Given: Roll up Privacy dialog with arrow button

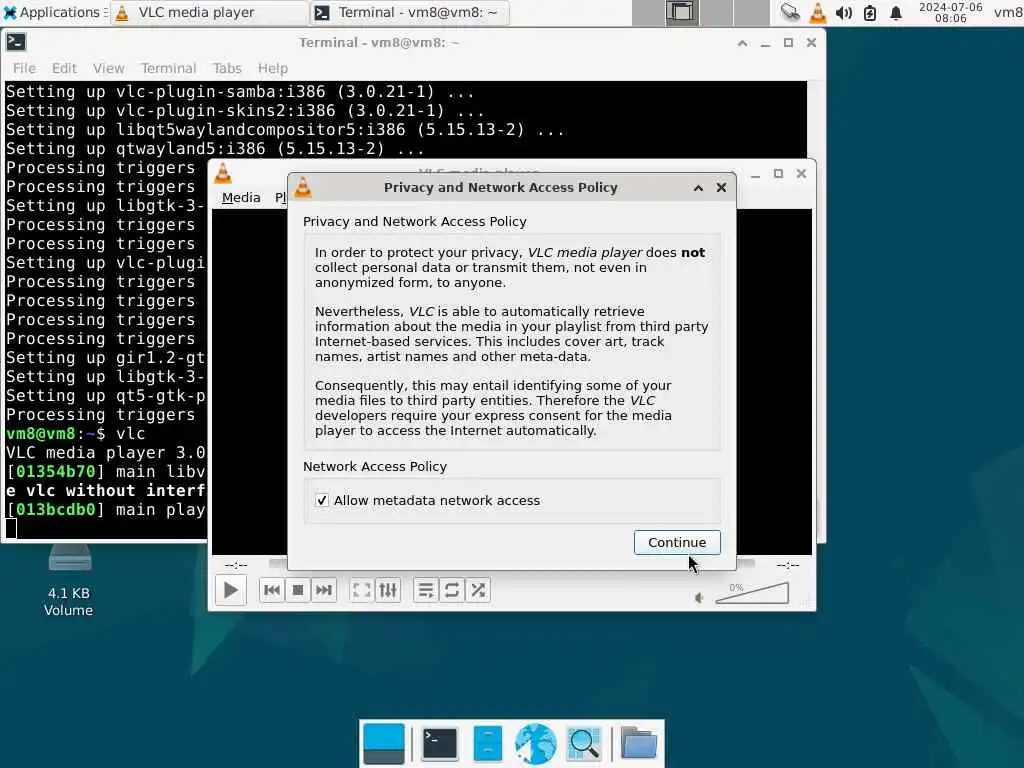Looking at the screenshot, I should (698, 188).
